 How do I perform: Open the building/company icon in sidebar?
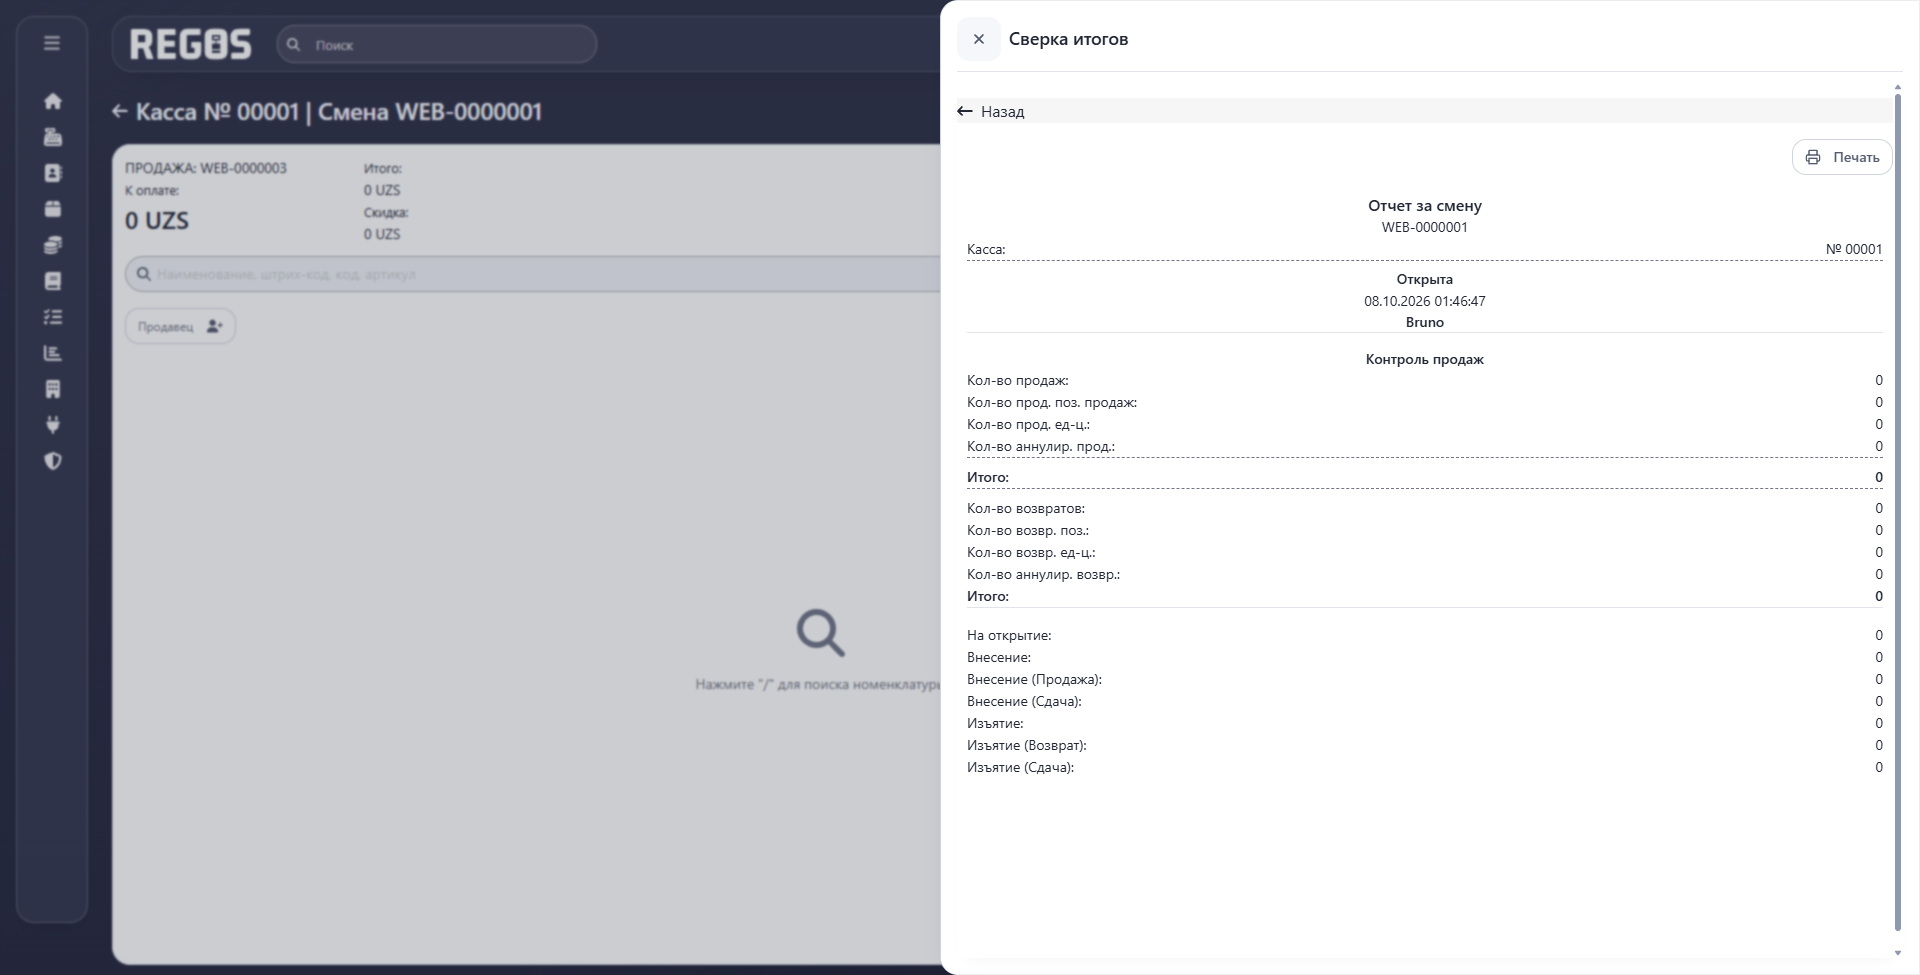(x=53, y=389)
